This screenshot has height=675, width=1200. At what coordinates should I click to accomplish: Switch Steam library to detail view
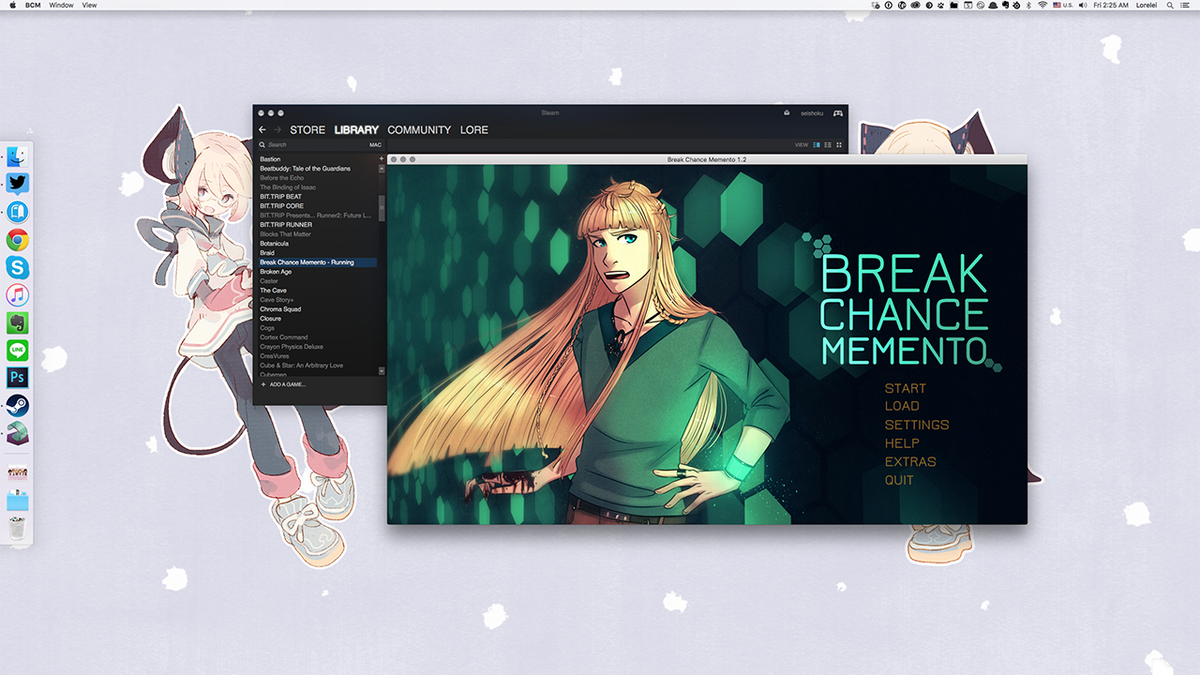(816, 145)
